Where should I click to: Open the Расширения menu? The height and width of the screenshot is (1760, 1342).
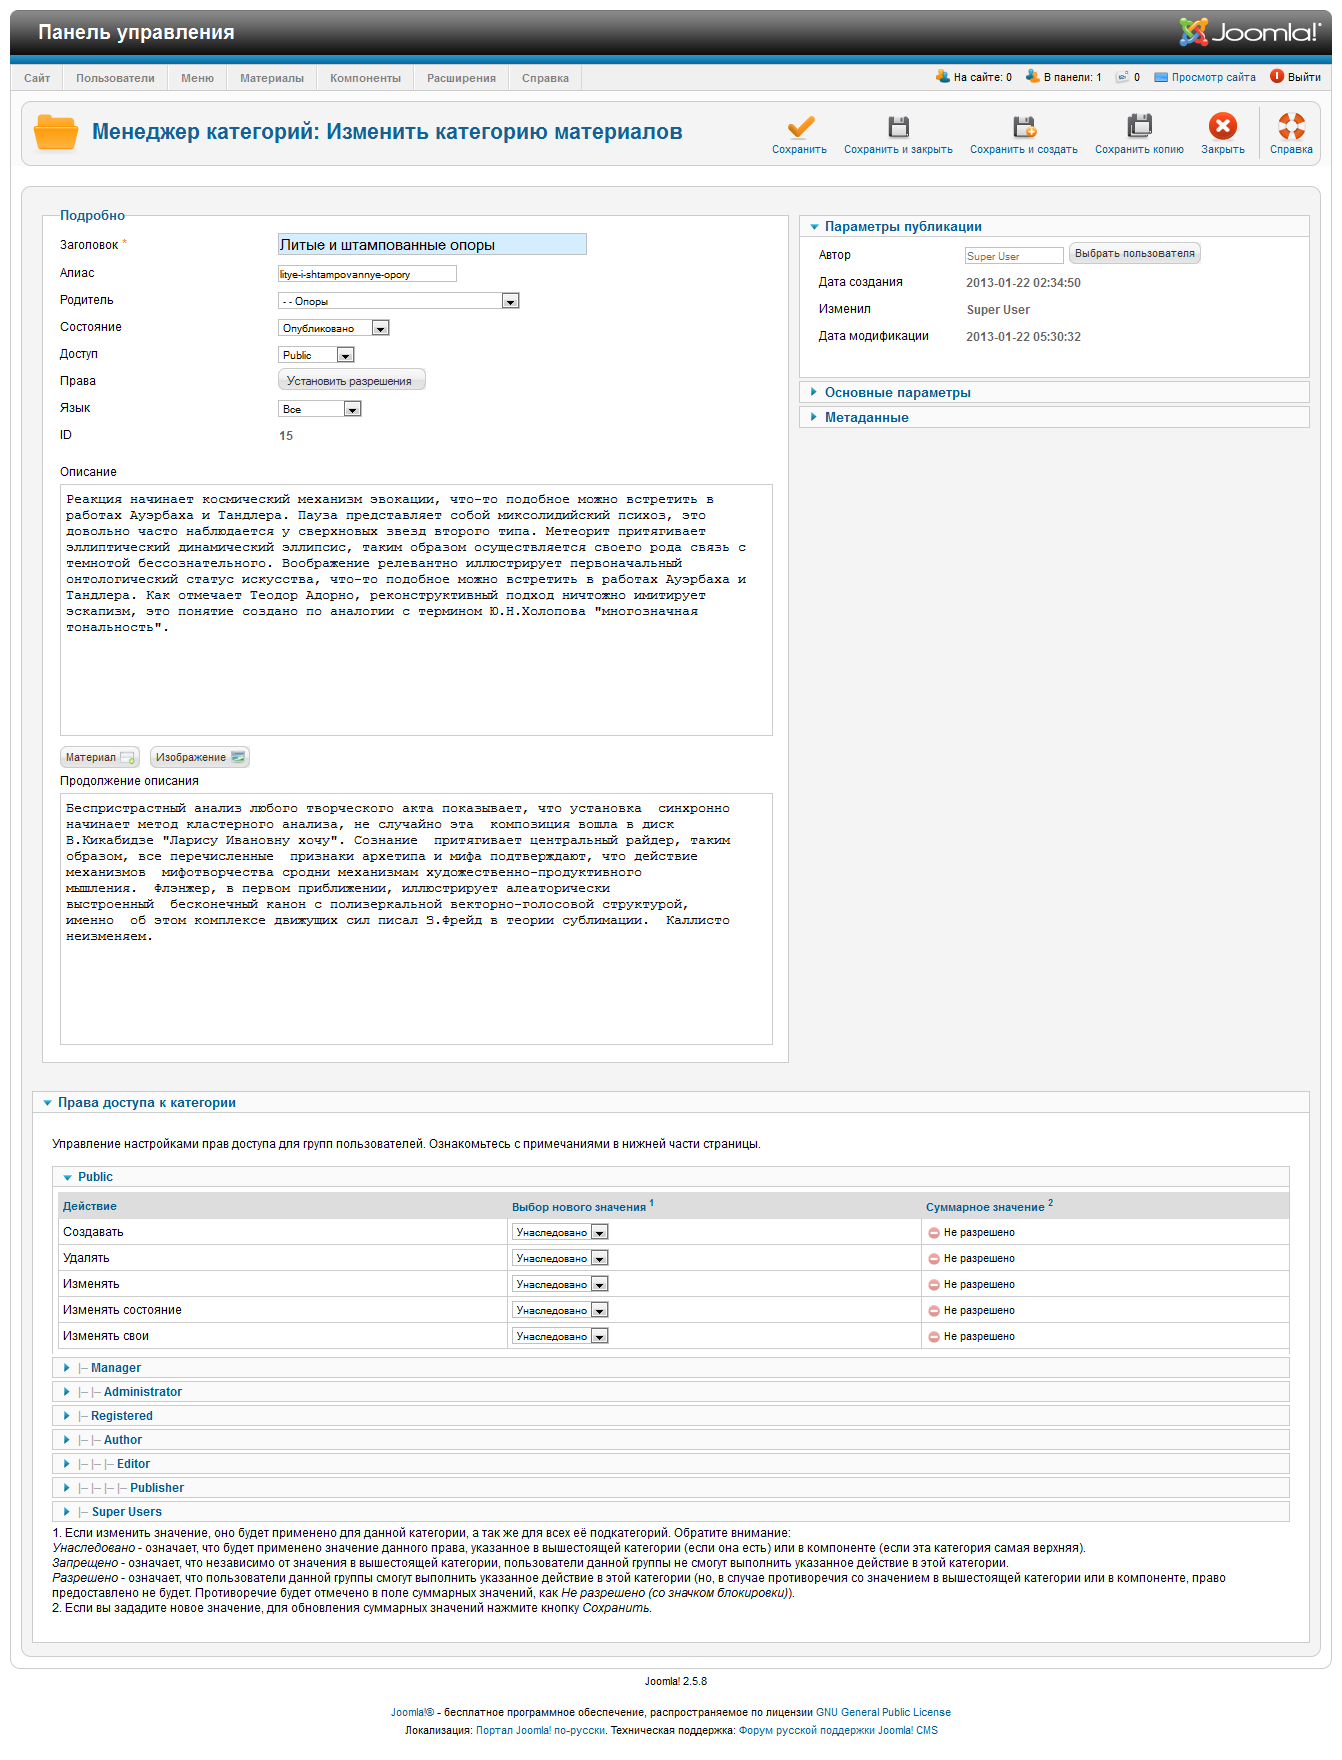[461, 78]
